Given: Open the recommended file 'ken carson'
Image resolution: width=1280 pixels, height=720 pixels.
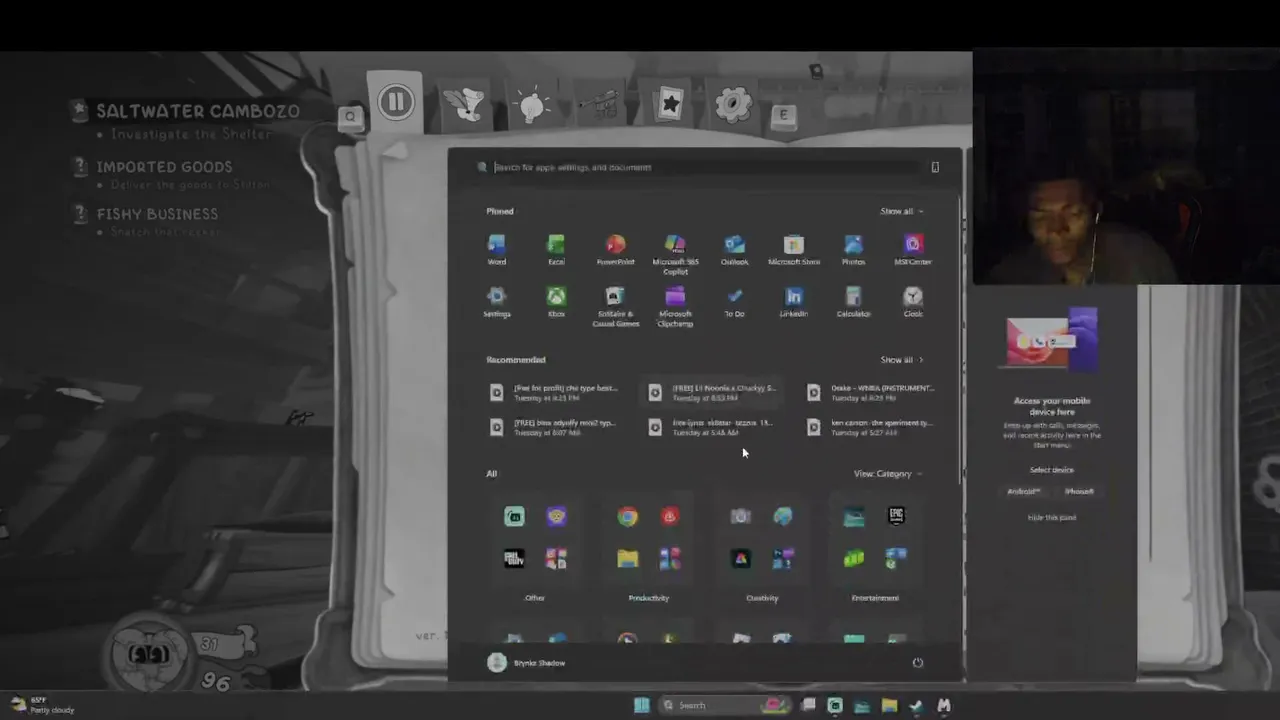Looking at the screenshot, I should click(x=871, y=427).
